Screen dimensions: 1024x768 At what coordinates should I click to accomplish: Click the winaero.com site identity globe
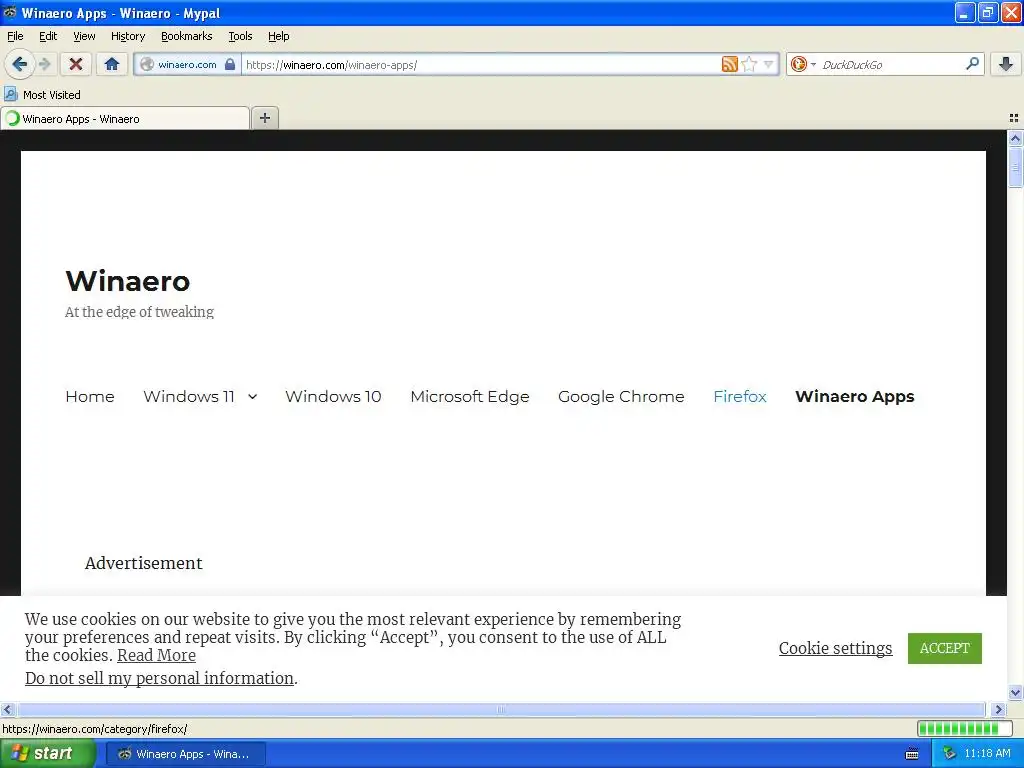pos(148,64)
